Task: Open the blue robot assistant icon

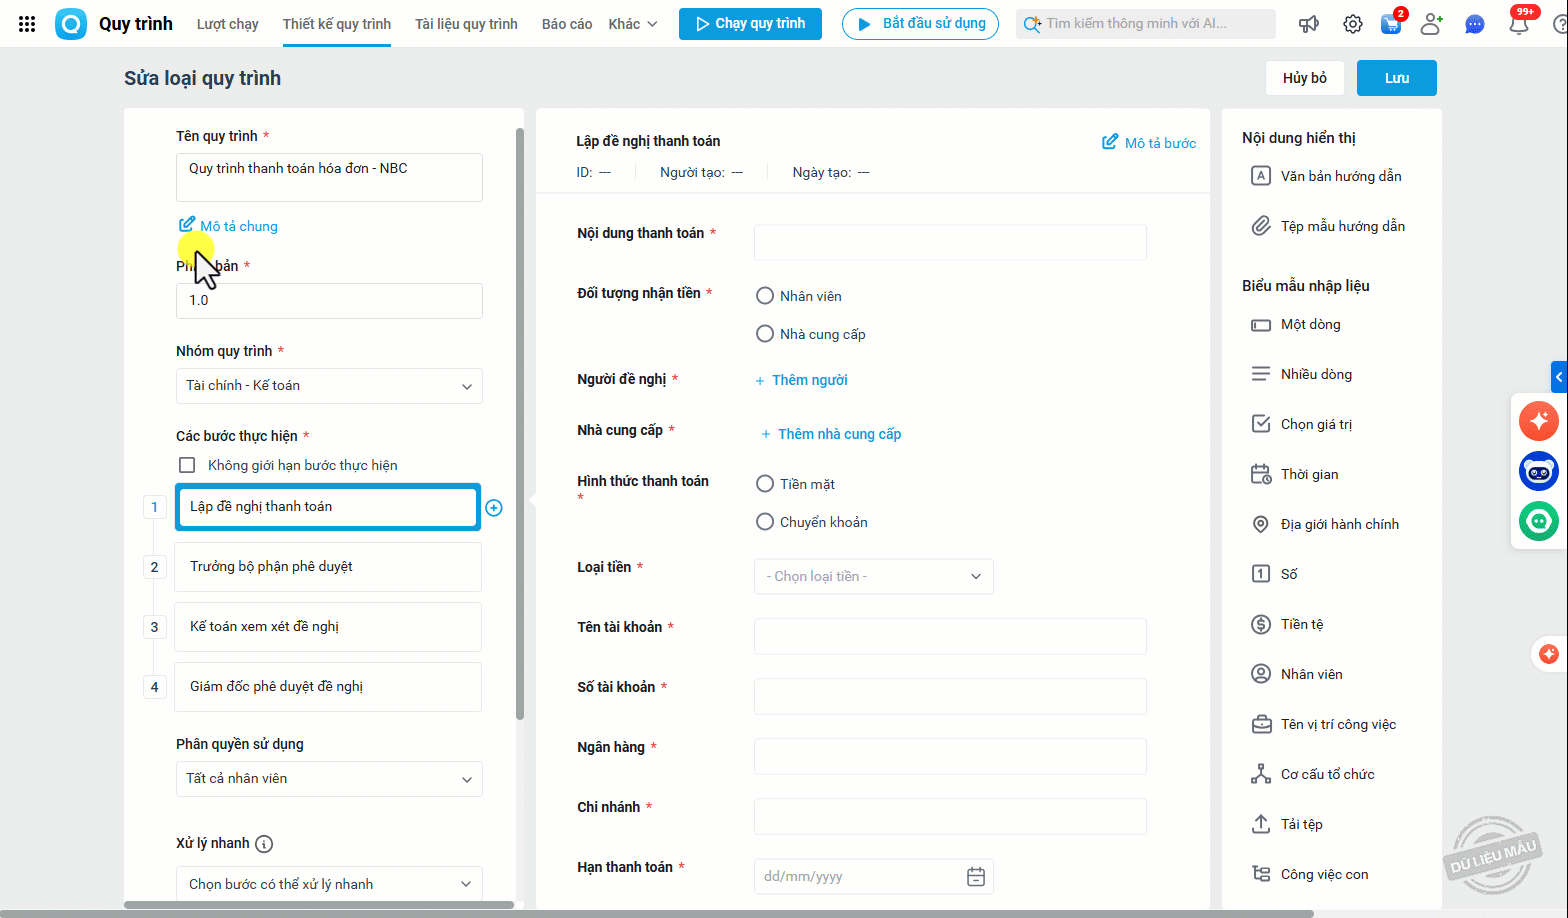Action: coord(1539,470)
